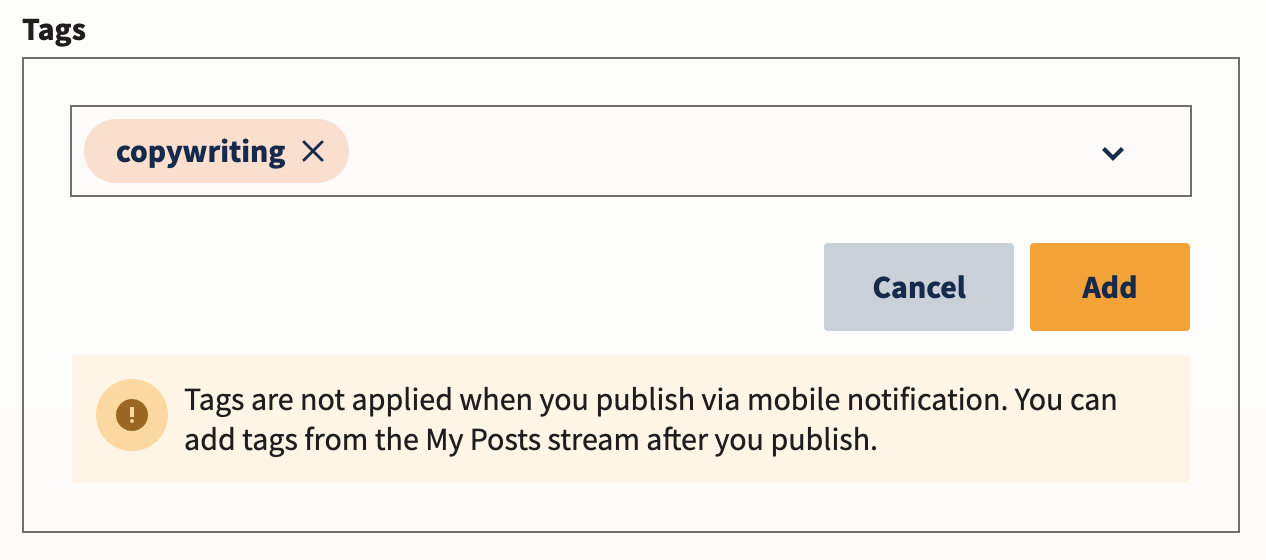Click inside the tags combo box border
The width and height of the screenshot is (1266, 560).
tap(630, 152)
